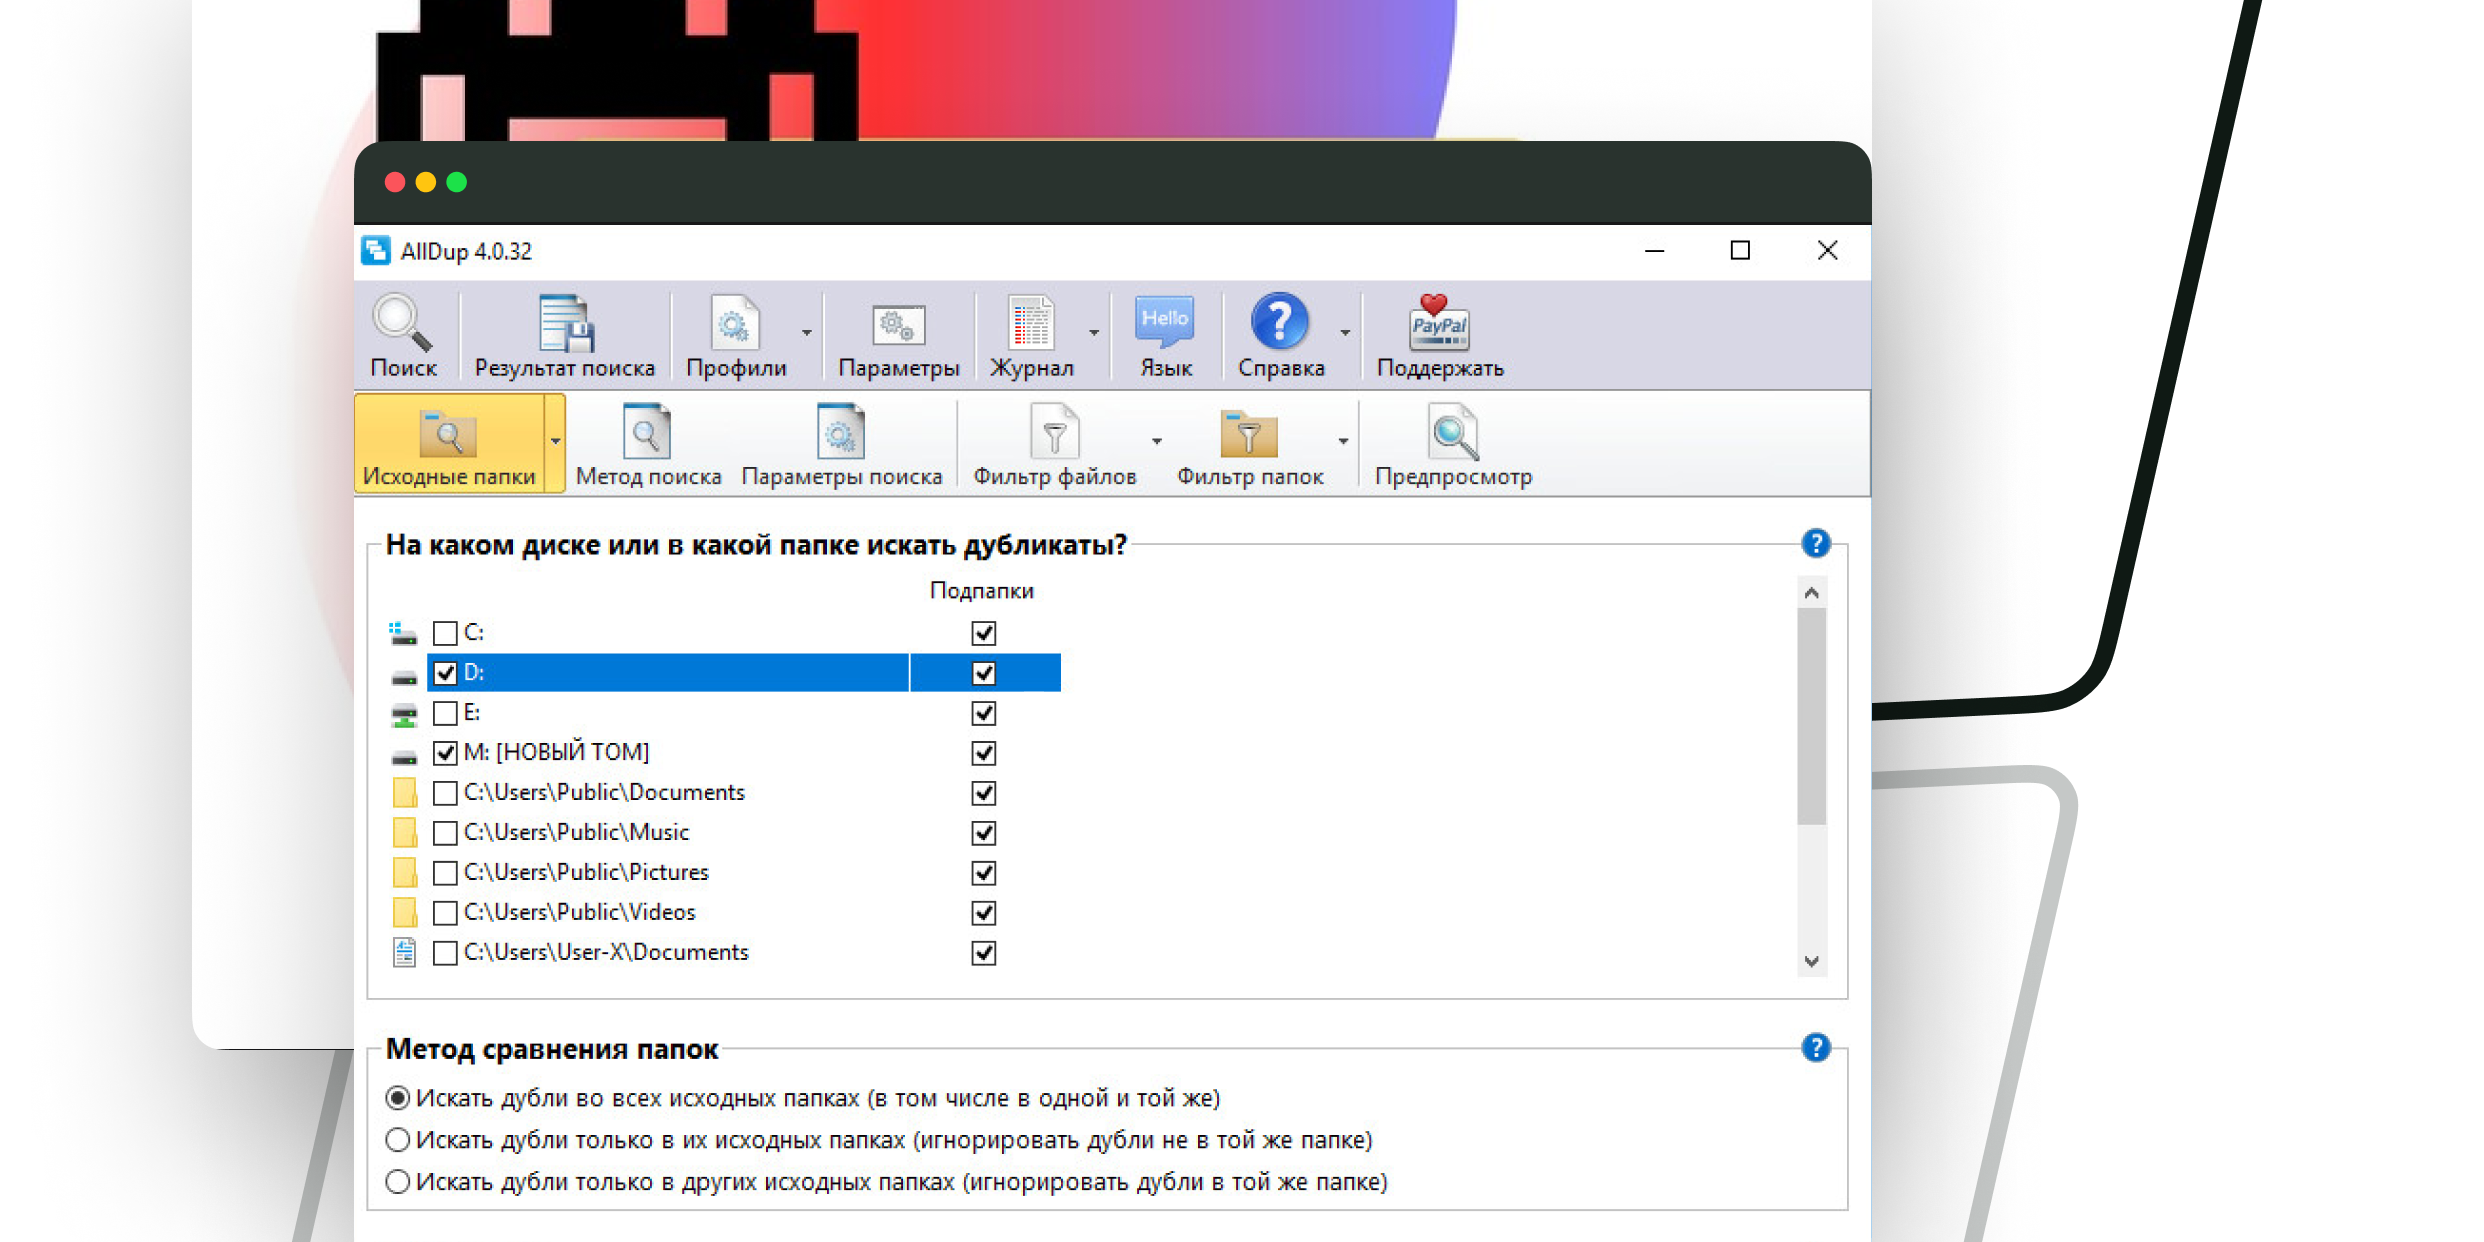Open Параметры поиска gear icon
The height and width of the screenshot is (1242, 2484).
coord(841,434)
